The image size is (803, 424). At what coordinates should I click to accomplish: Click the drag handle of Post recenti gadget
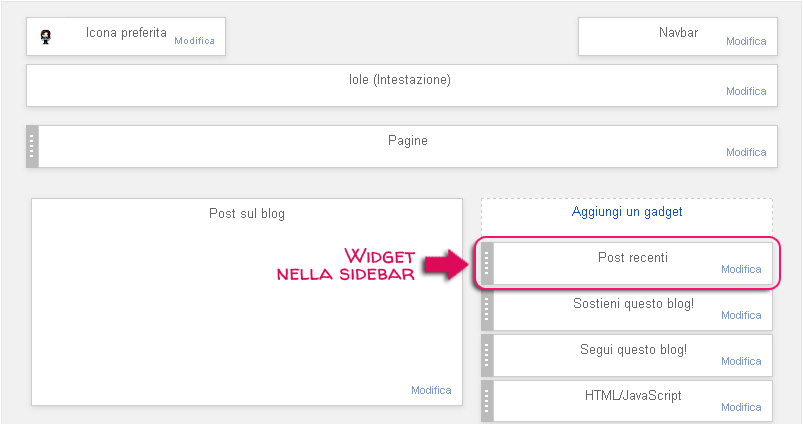coord(487,263)
